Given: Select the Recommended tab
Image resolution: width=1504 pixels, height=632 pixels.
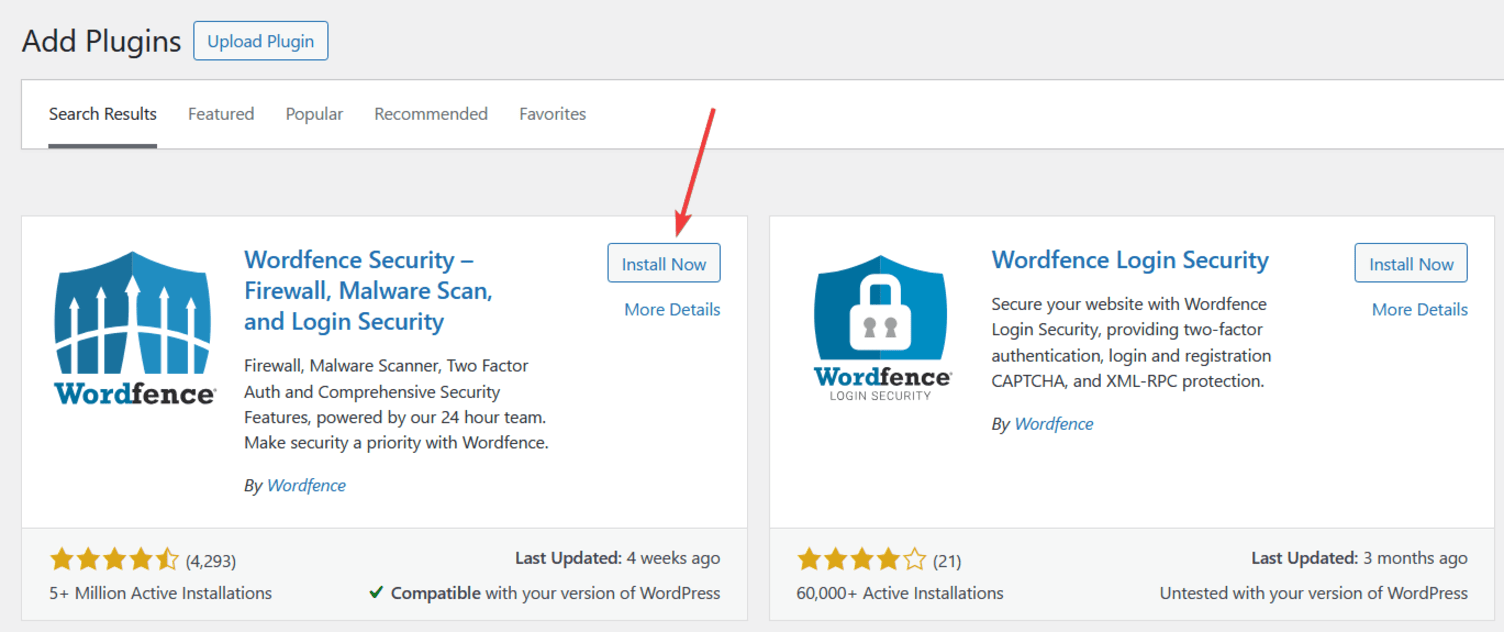Looking at the screenshot, I should (x=430, y=113).
